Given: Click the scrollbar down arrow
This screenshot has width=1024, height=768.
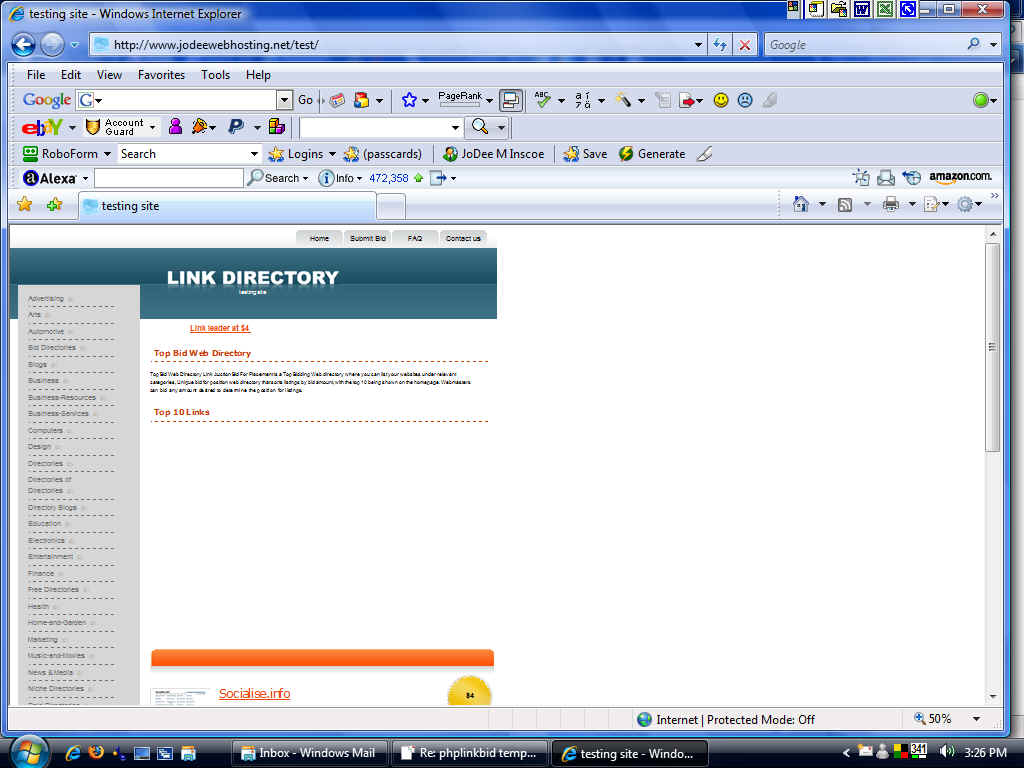Looking at the screenshot, I should (993, 696).
